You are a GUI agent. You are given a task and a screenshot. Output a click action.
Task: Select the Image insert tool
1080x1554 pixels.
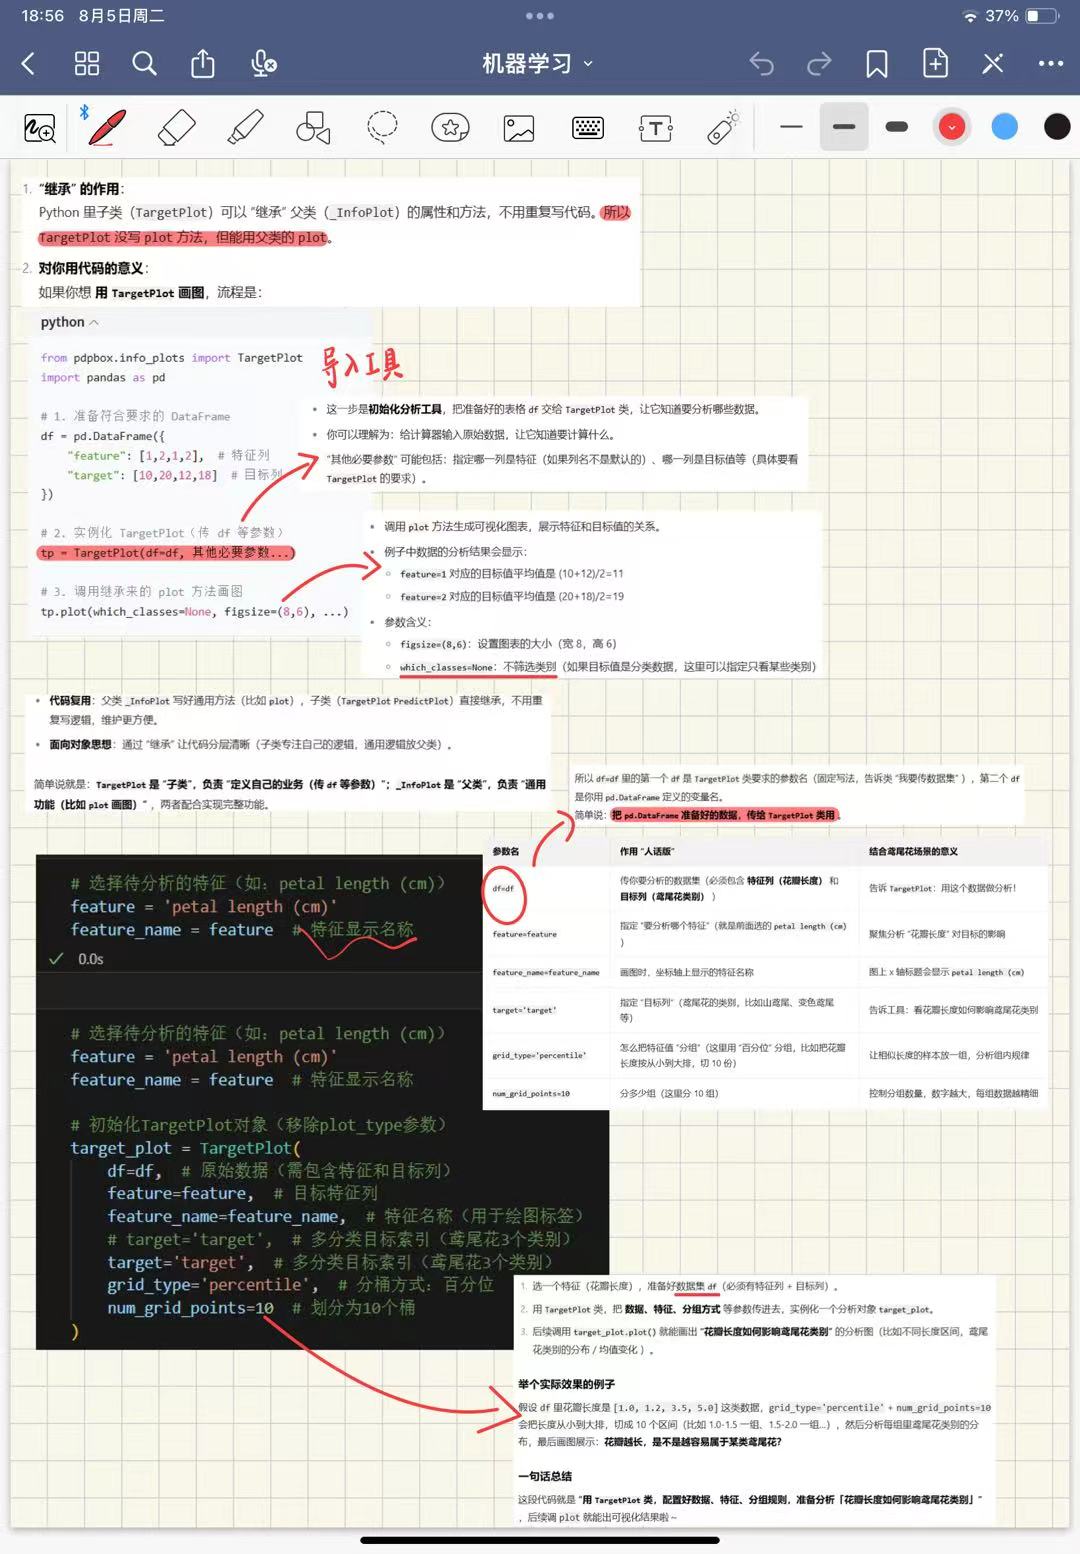pyautogui.click(x=519, y=128)
